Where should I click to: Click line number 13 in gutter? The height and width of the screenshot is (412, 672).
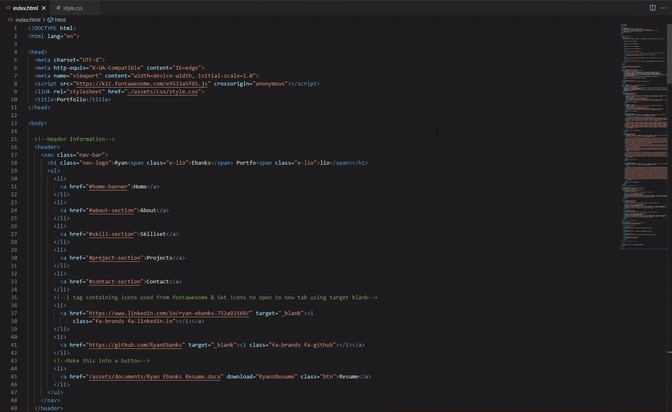pos(14,123)
